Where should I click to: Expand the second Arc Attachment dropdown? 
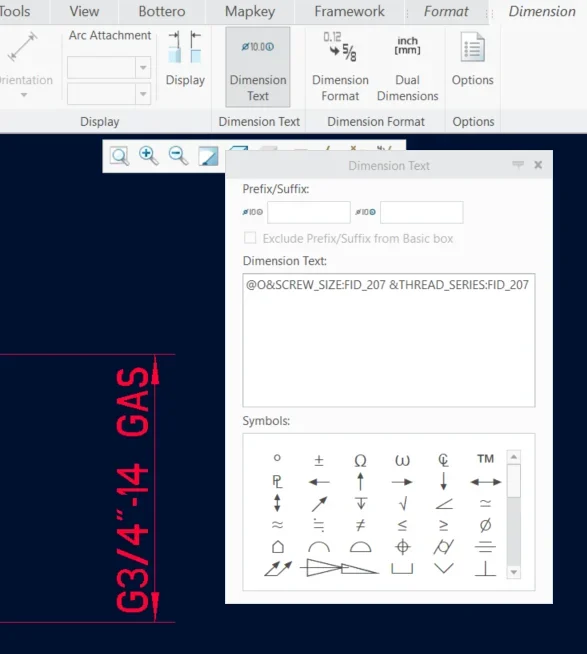click(143, 94)
